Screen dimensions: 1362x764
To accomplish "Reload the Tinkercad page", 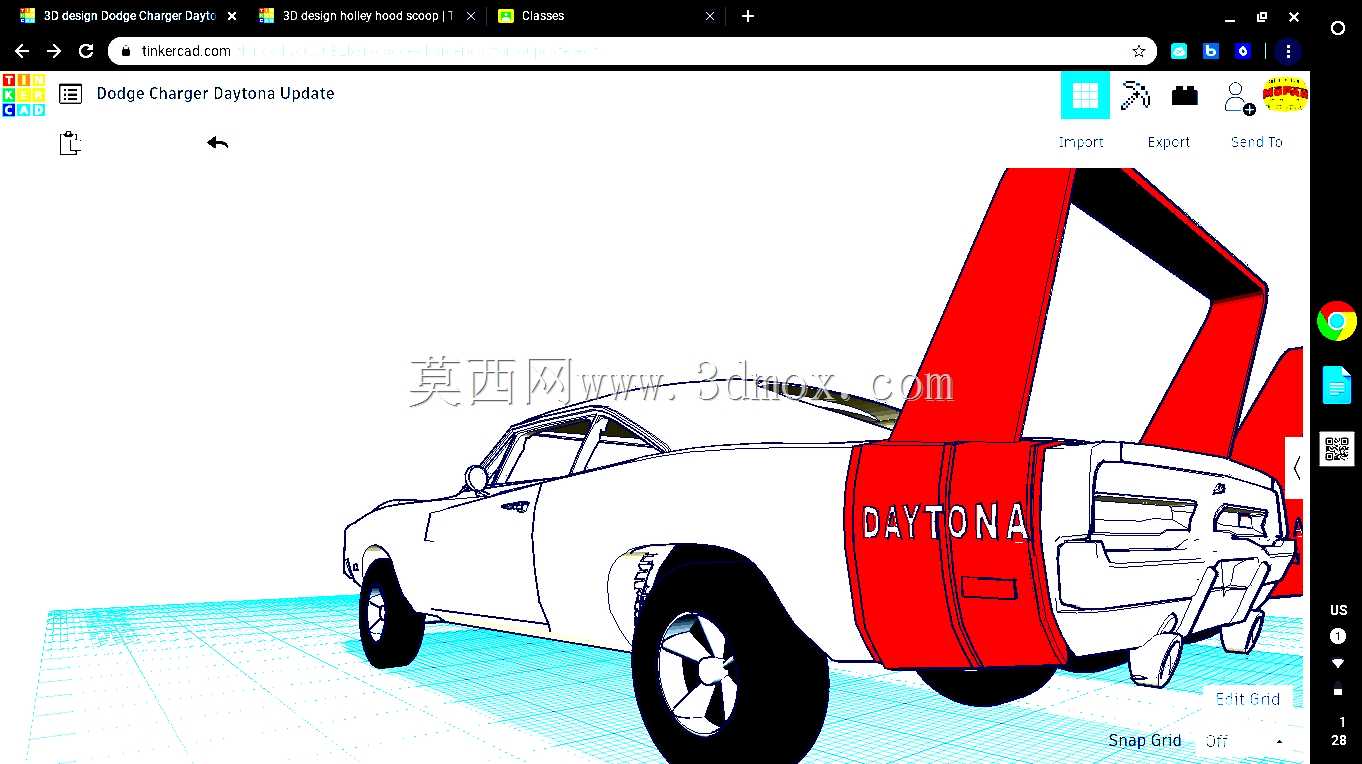I will 86,51.
